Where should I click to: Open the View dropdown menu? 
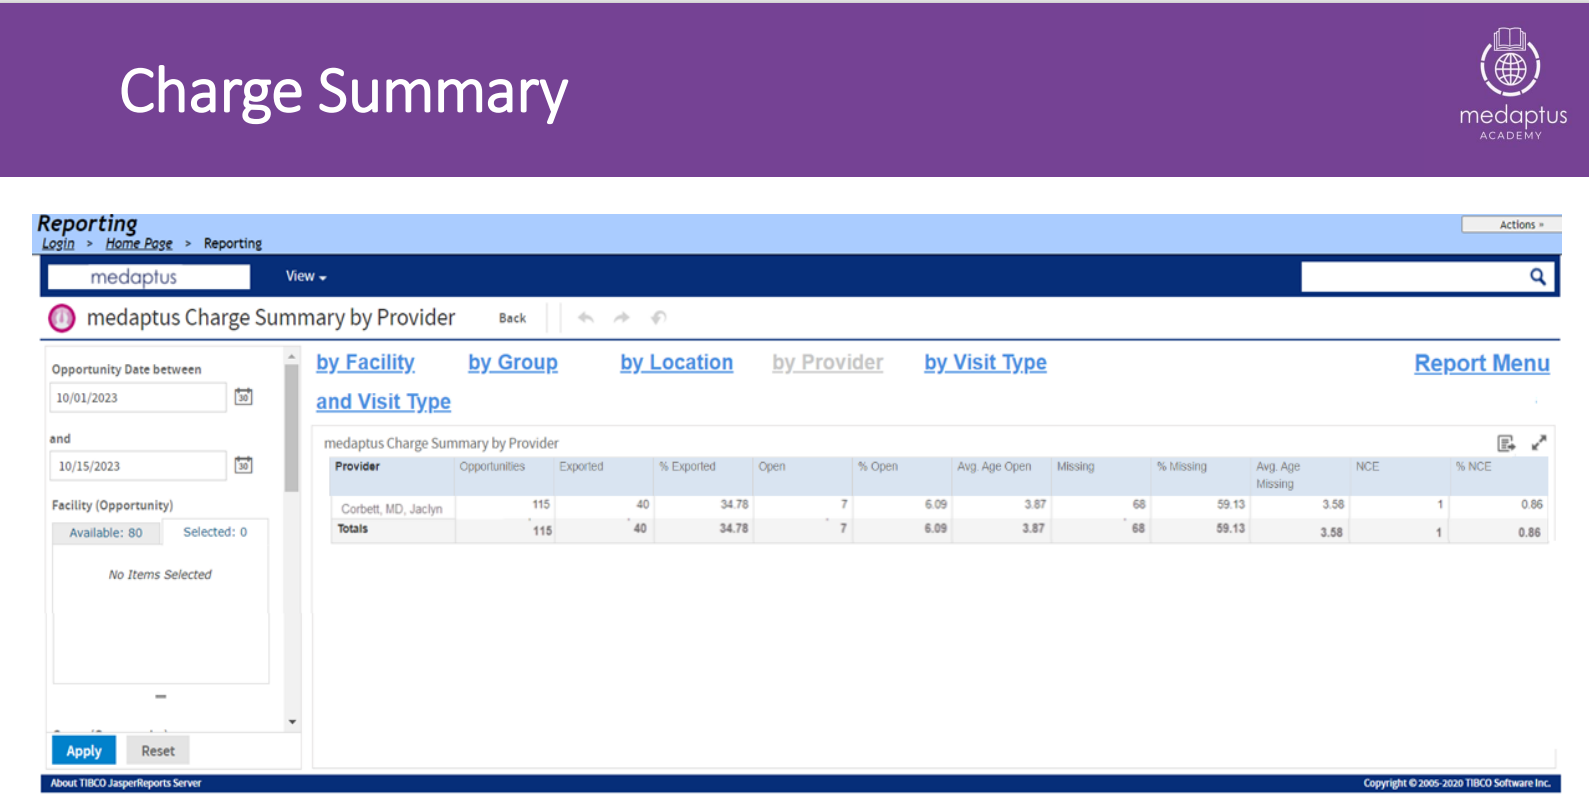click(x=306, y=276)
